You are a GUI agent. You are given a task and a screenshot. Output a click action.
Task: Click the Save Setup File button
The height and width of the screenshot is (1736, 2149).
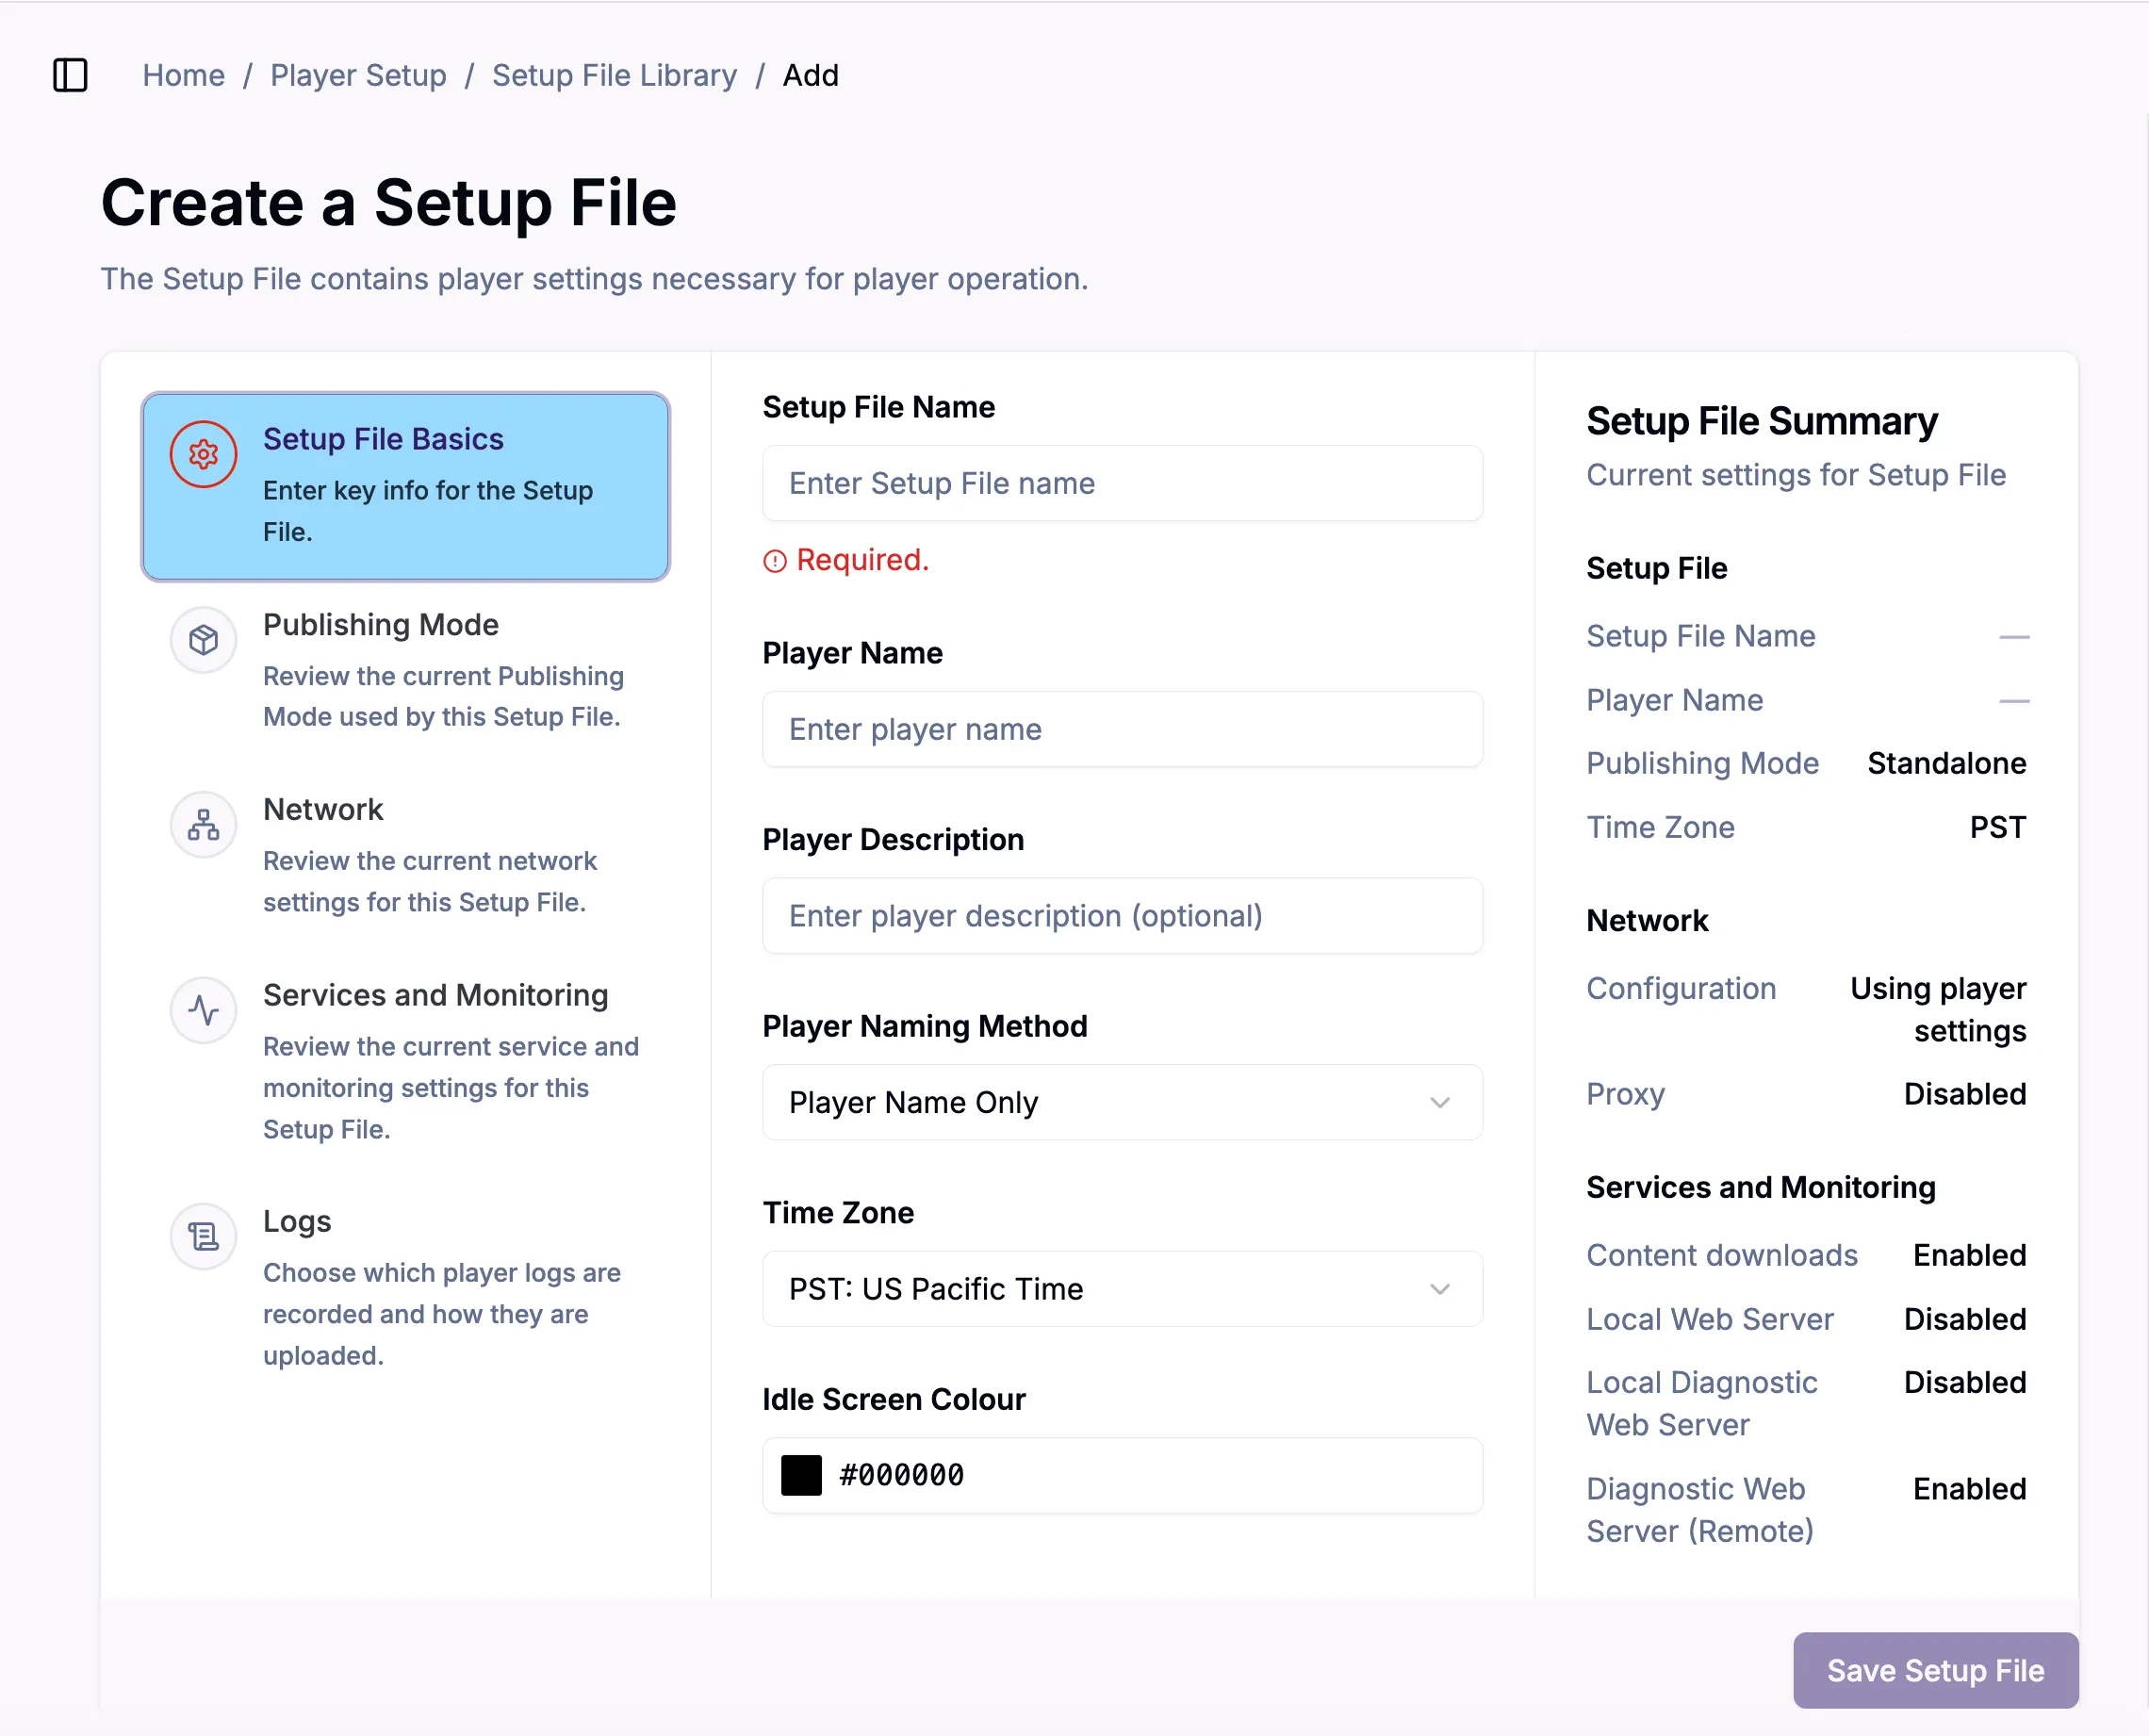point(1935,1670)
